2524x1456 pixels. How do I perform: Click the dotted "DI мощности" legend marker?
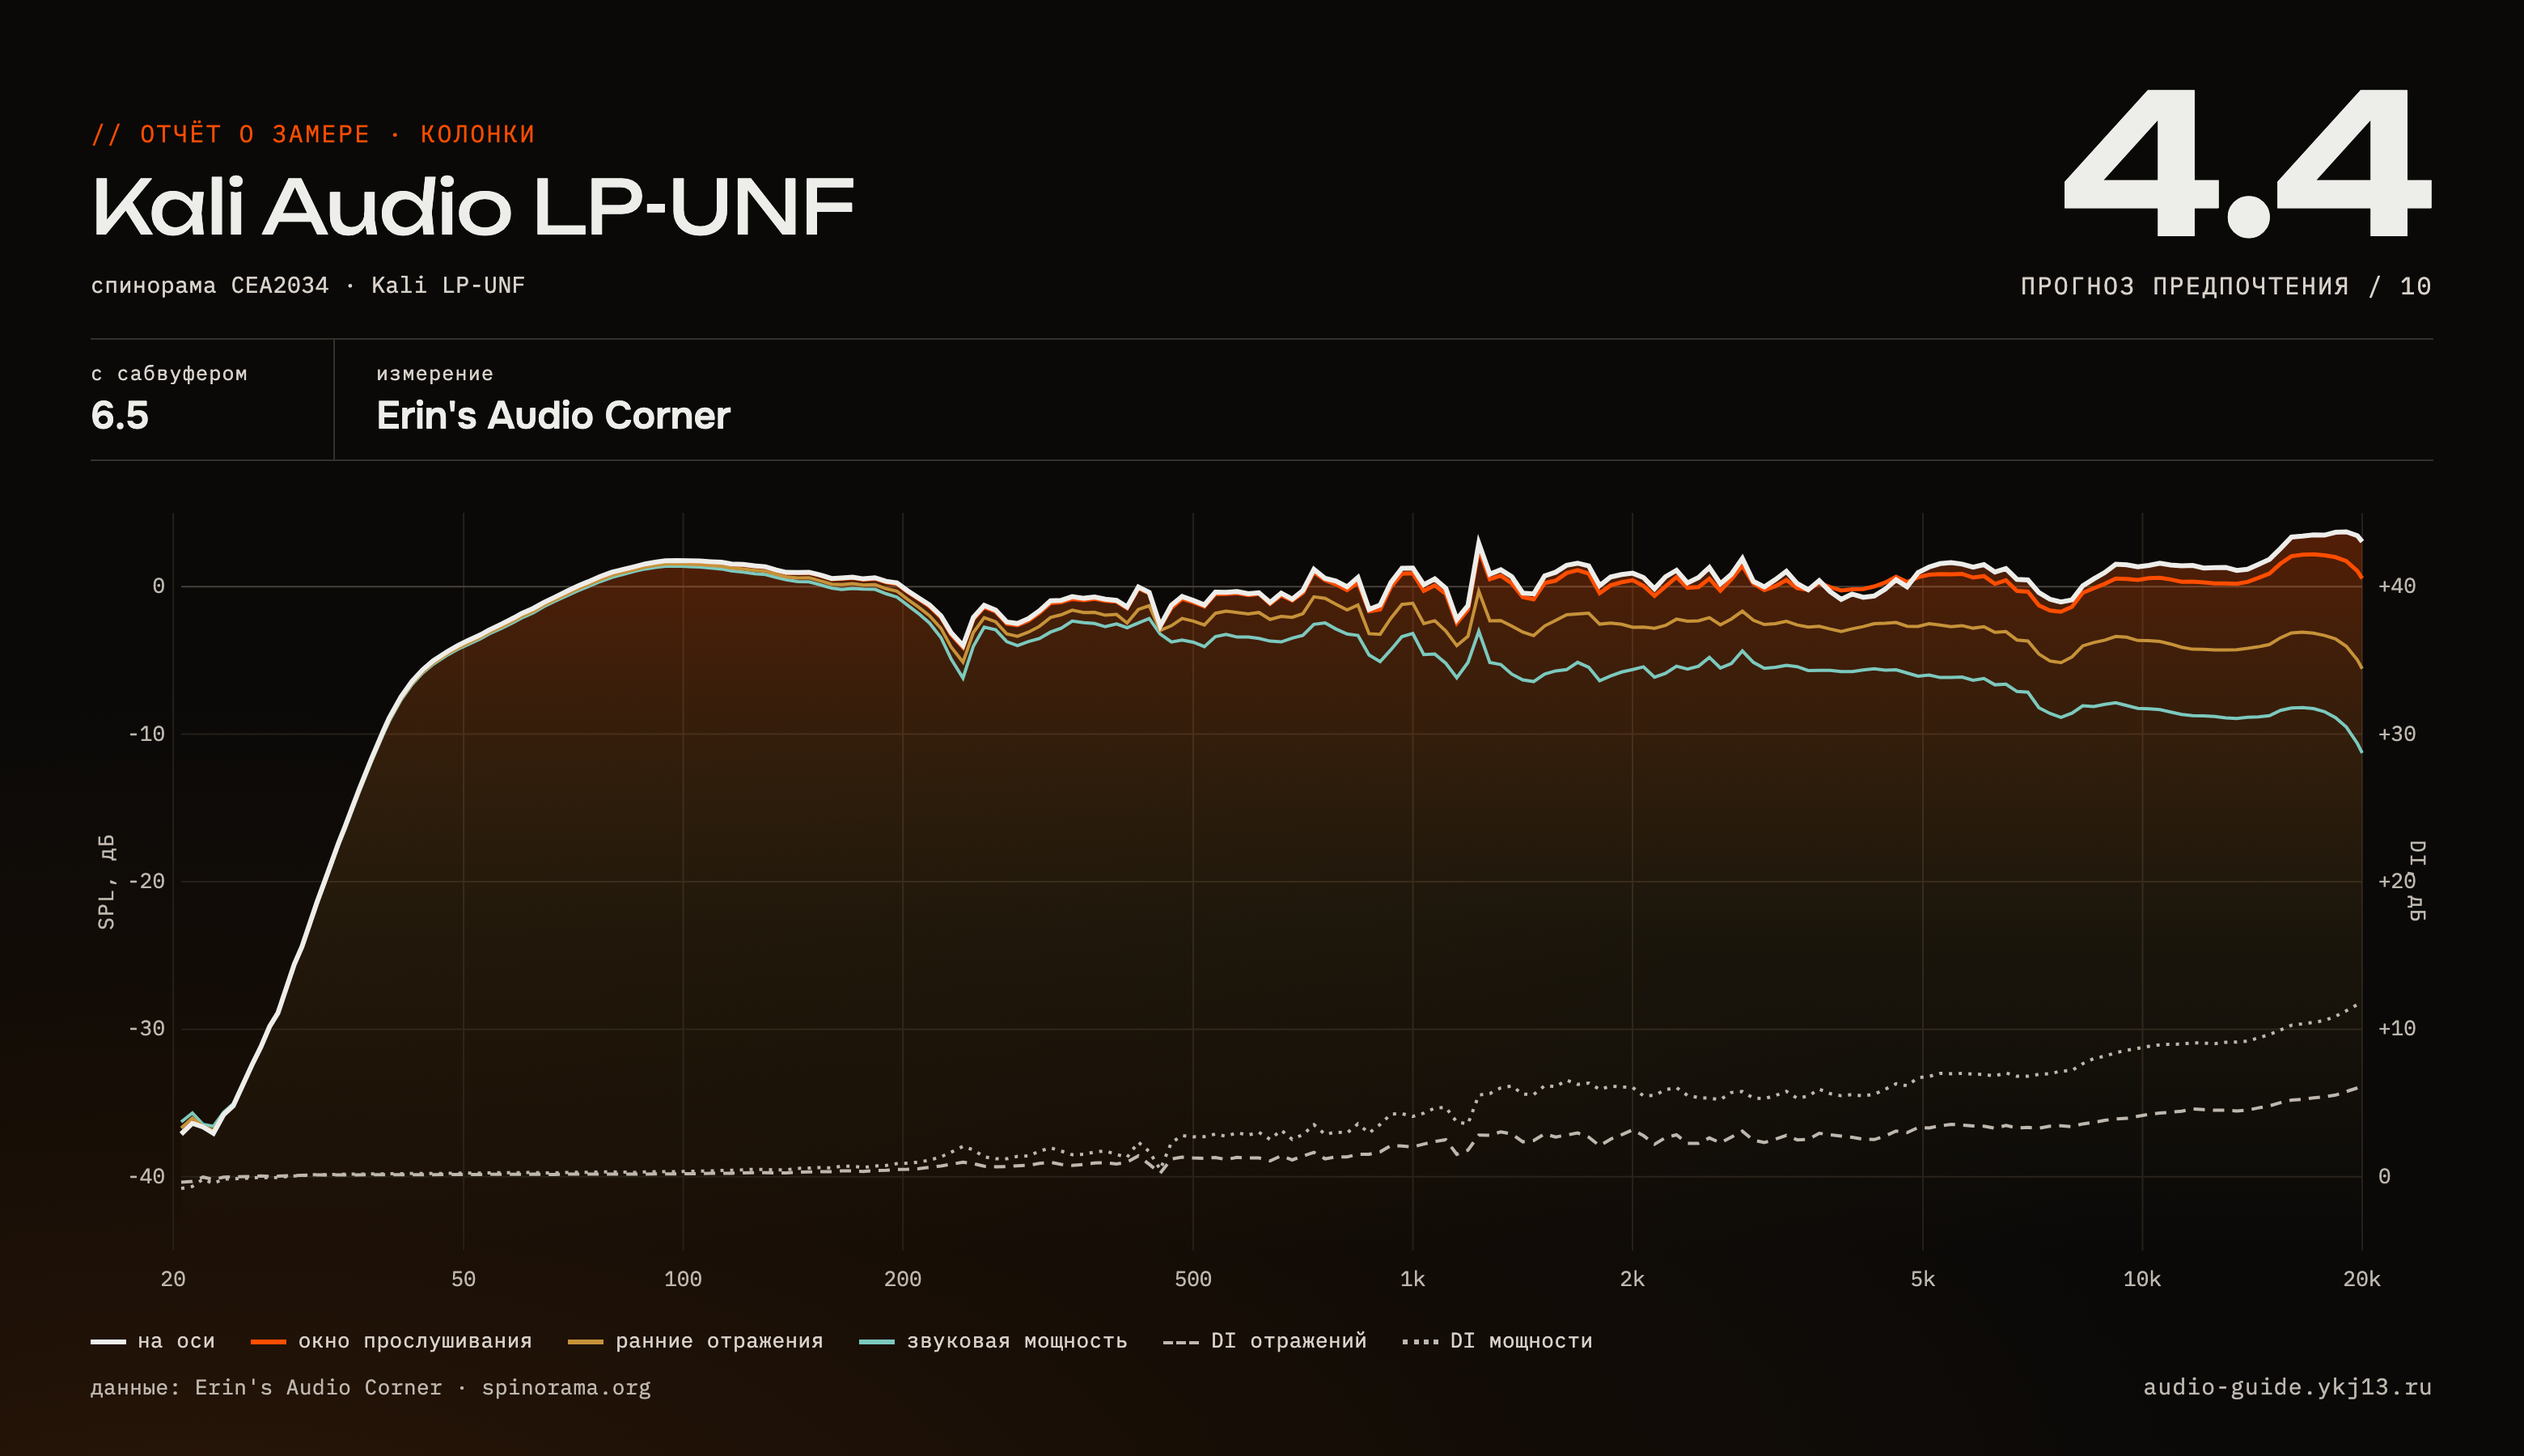tap(1420, 1342)
